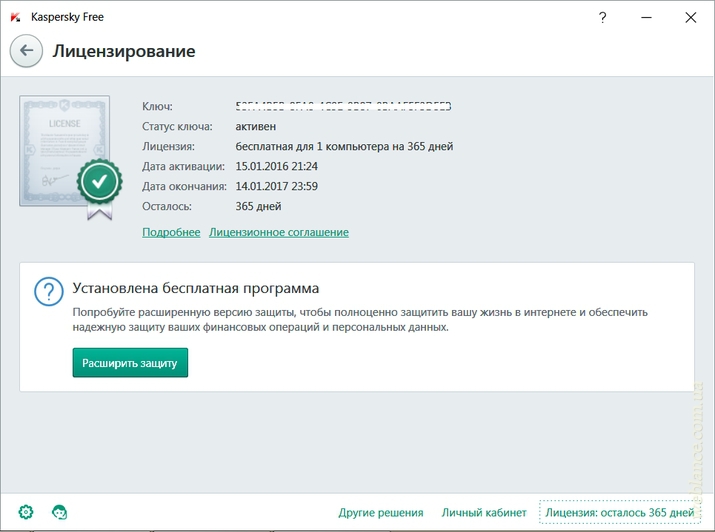Open the 'Личный кабинет' link
The width and height of the screenshot is (715, 532).
pyautogui.click(x=484, y=512)
